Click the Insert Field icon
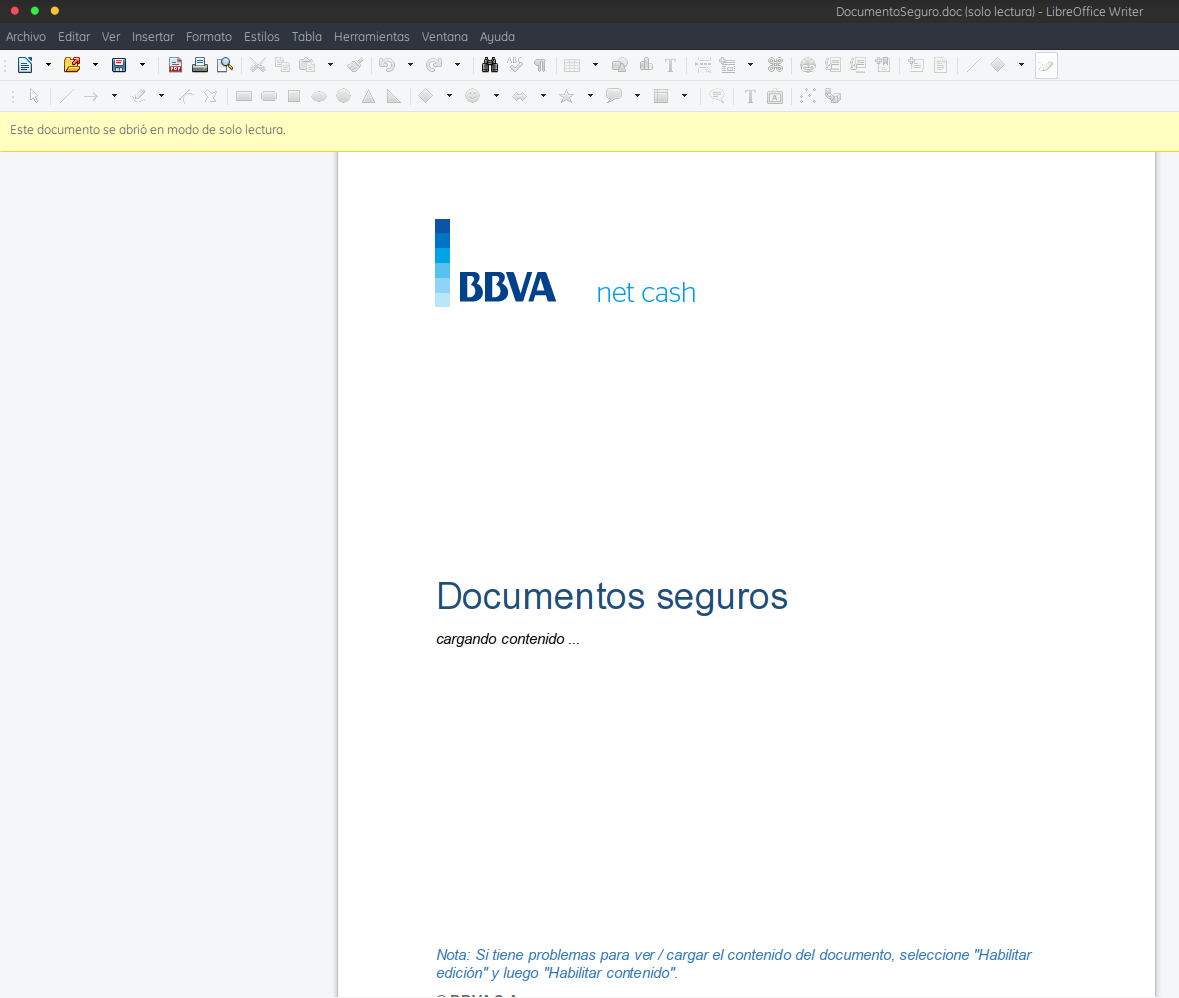Screen dimensions: 1179x998 pos(727,65)
